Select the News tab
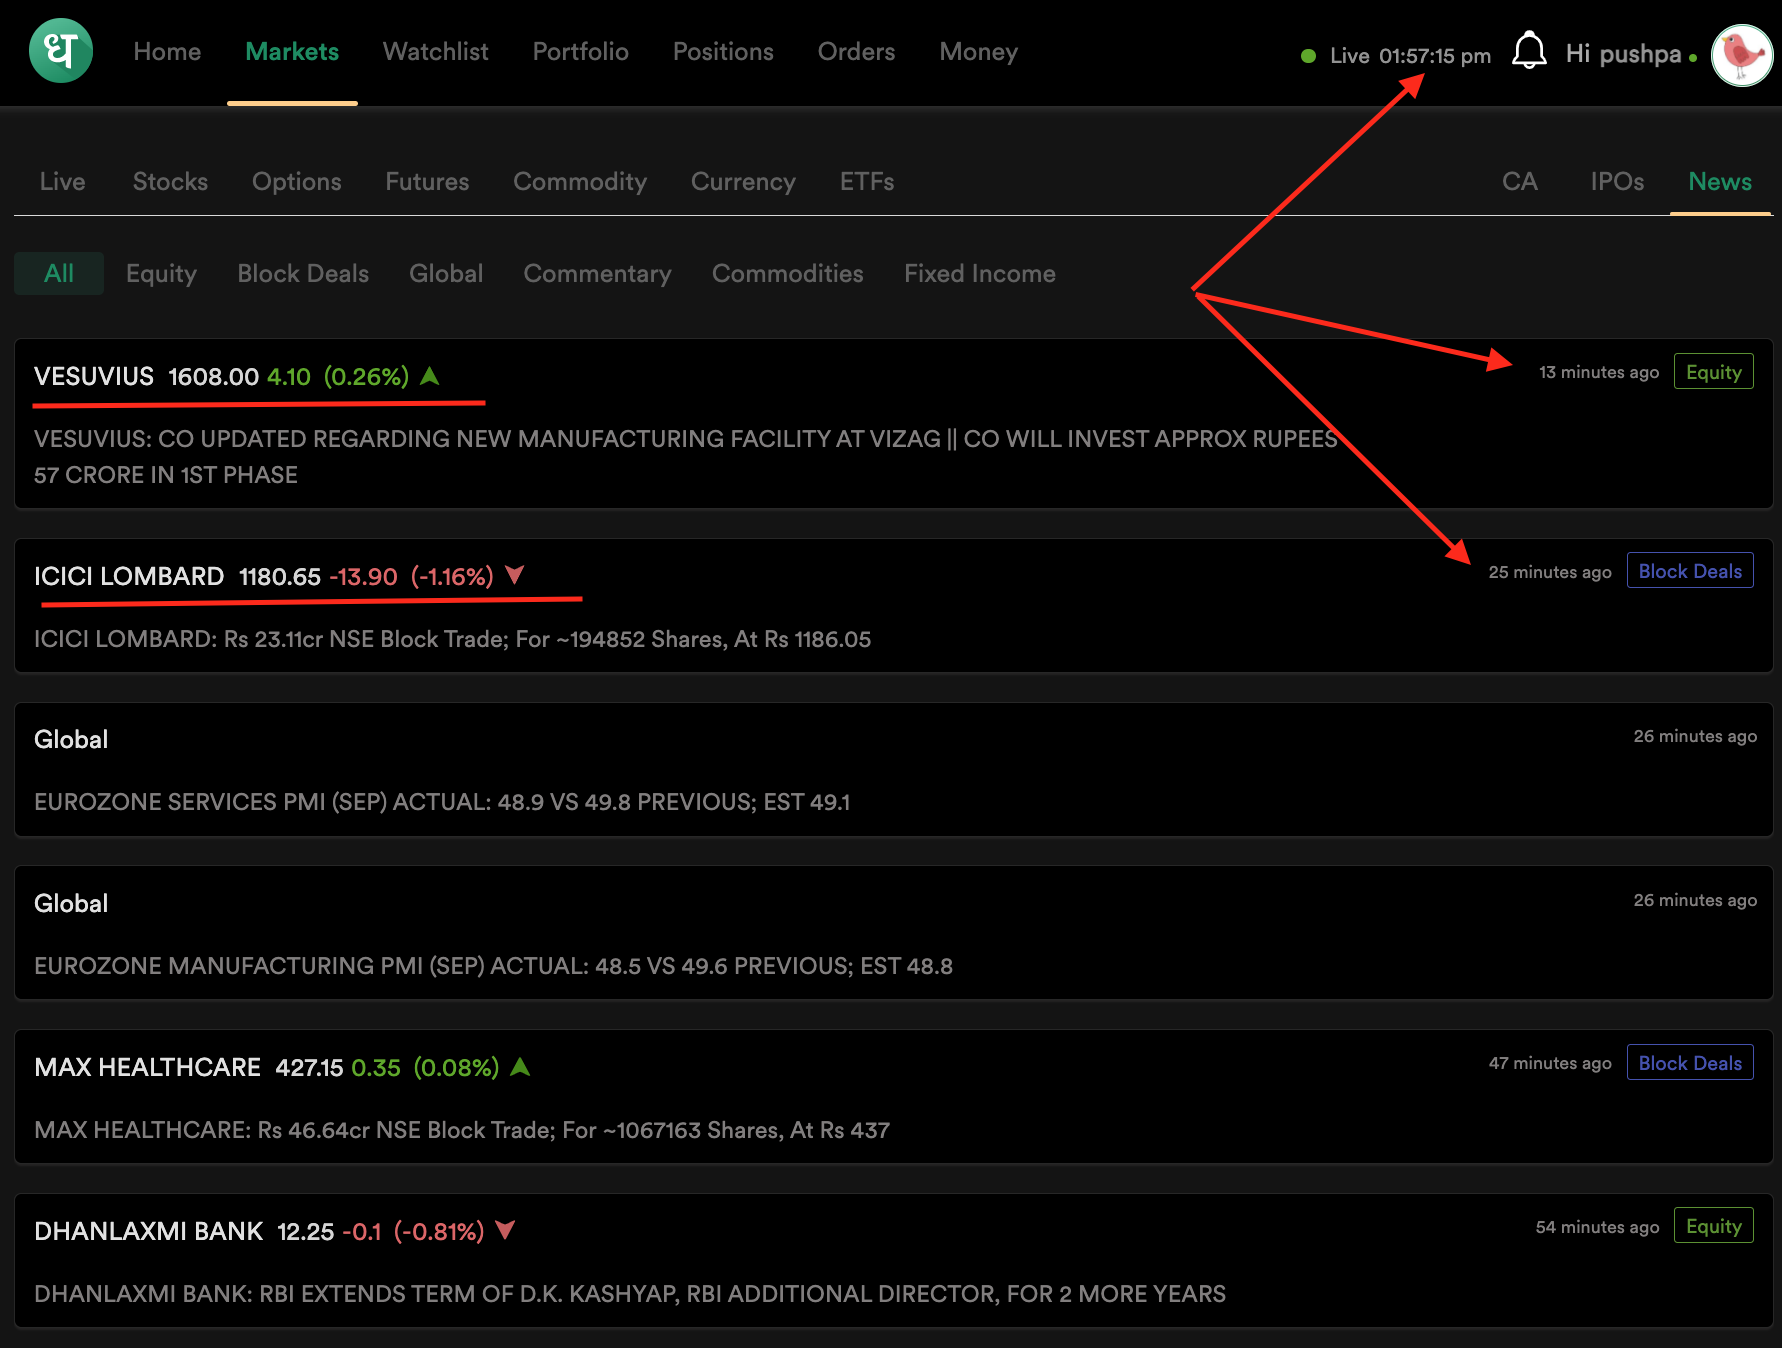1782x1348 pixels. 1720,181
